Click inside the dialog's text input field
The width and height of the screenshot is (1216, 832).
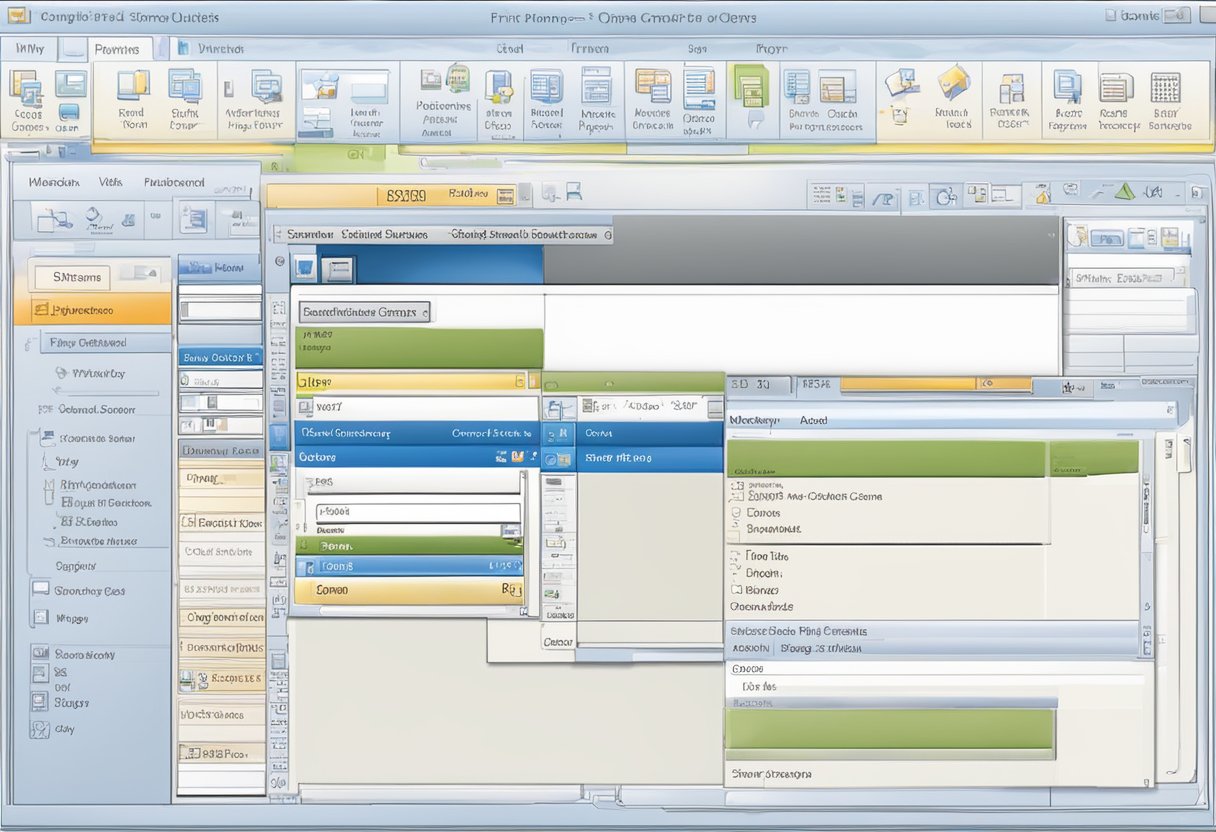click(418, 510)
